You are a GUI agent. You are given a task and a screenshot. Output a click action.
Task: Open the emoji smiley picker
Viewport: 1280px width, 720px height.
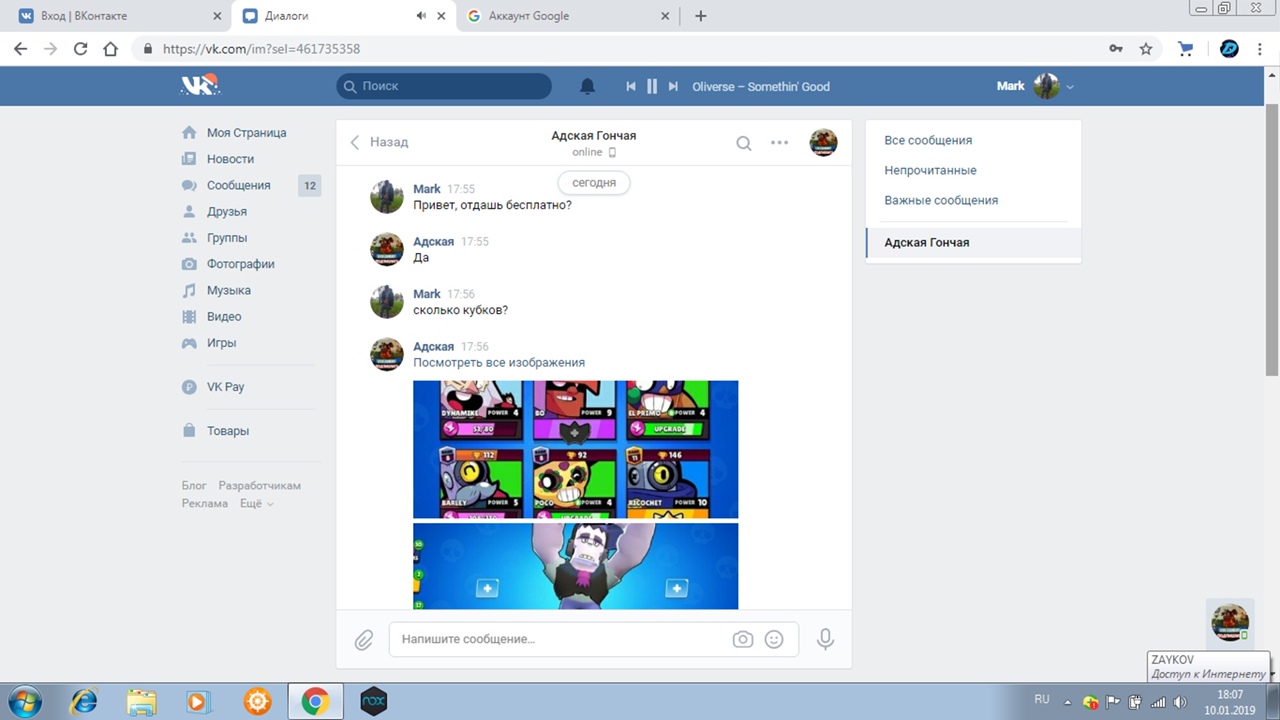[774, 639]
